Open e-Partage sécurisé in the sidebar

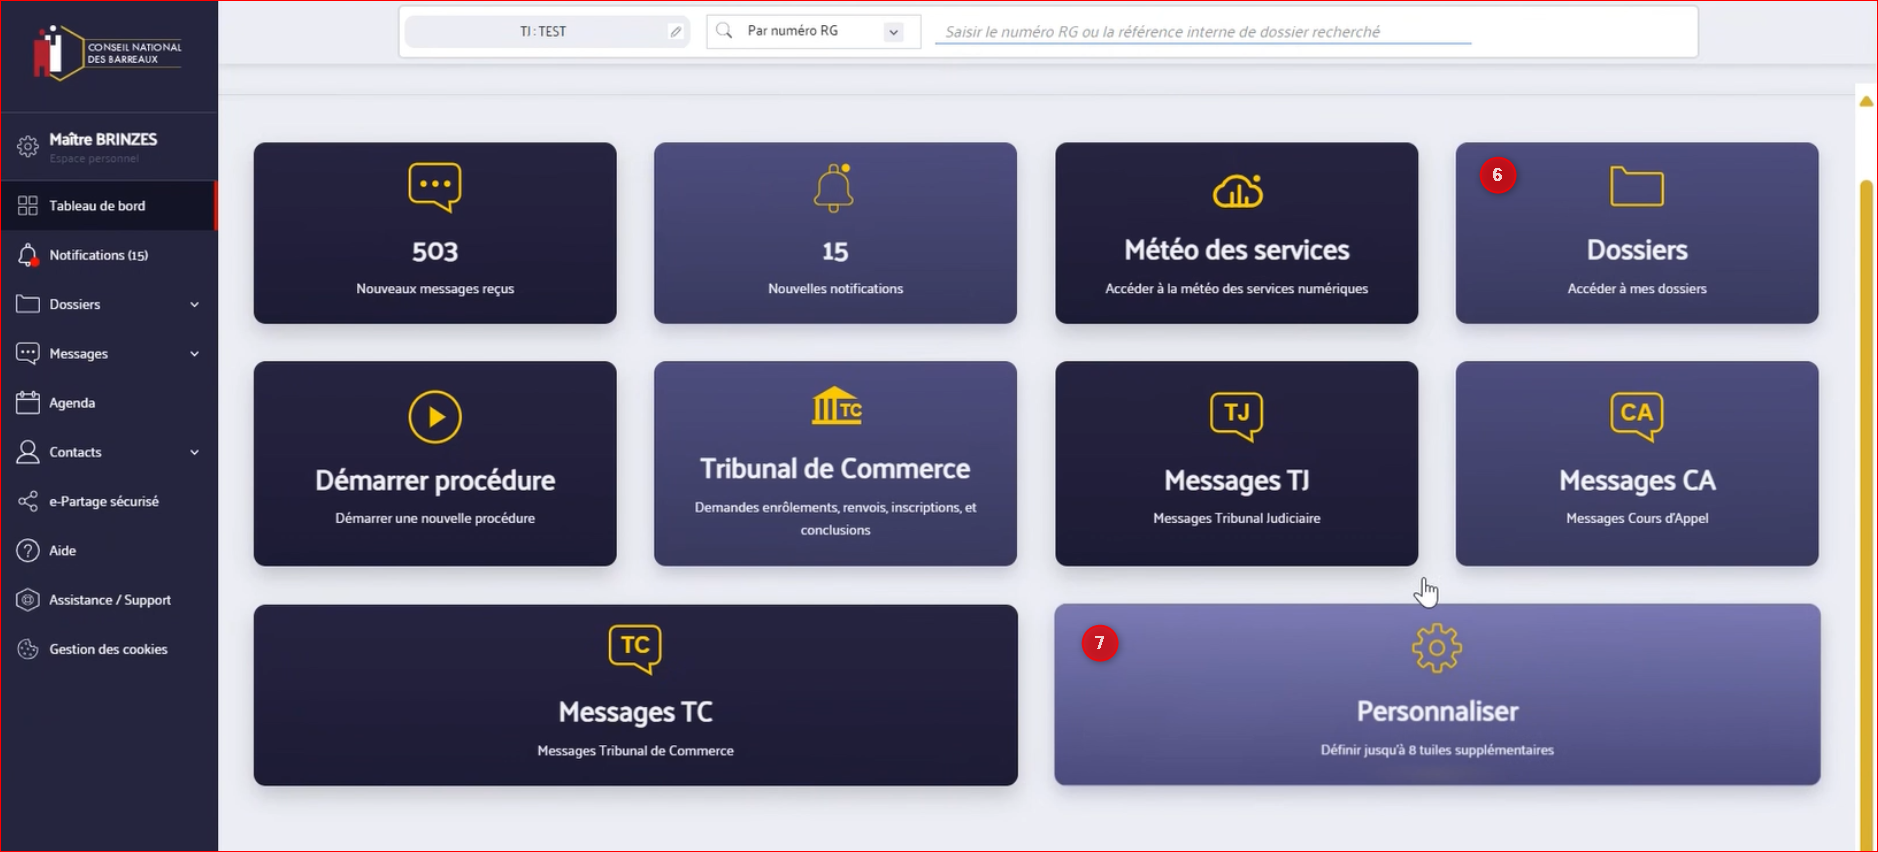tap(104, 501)
